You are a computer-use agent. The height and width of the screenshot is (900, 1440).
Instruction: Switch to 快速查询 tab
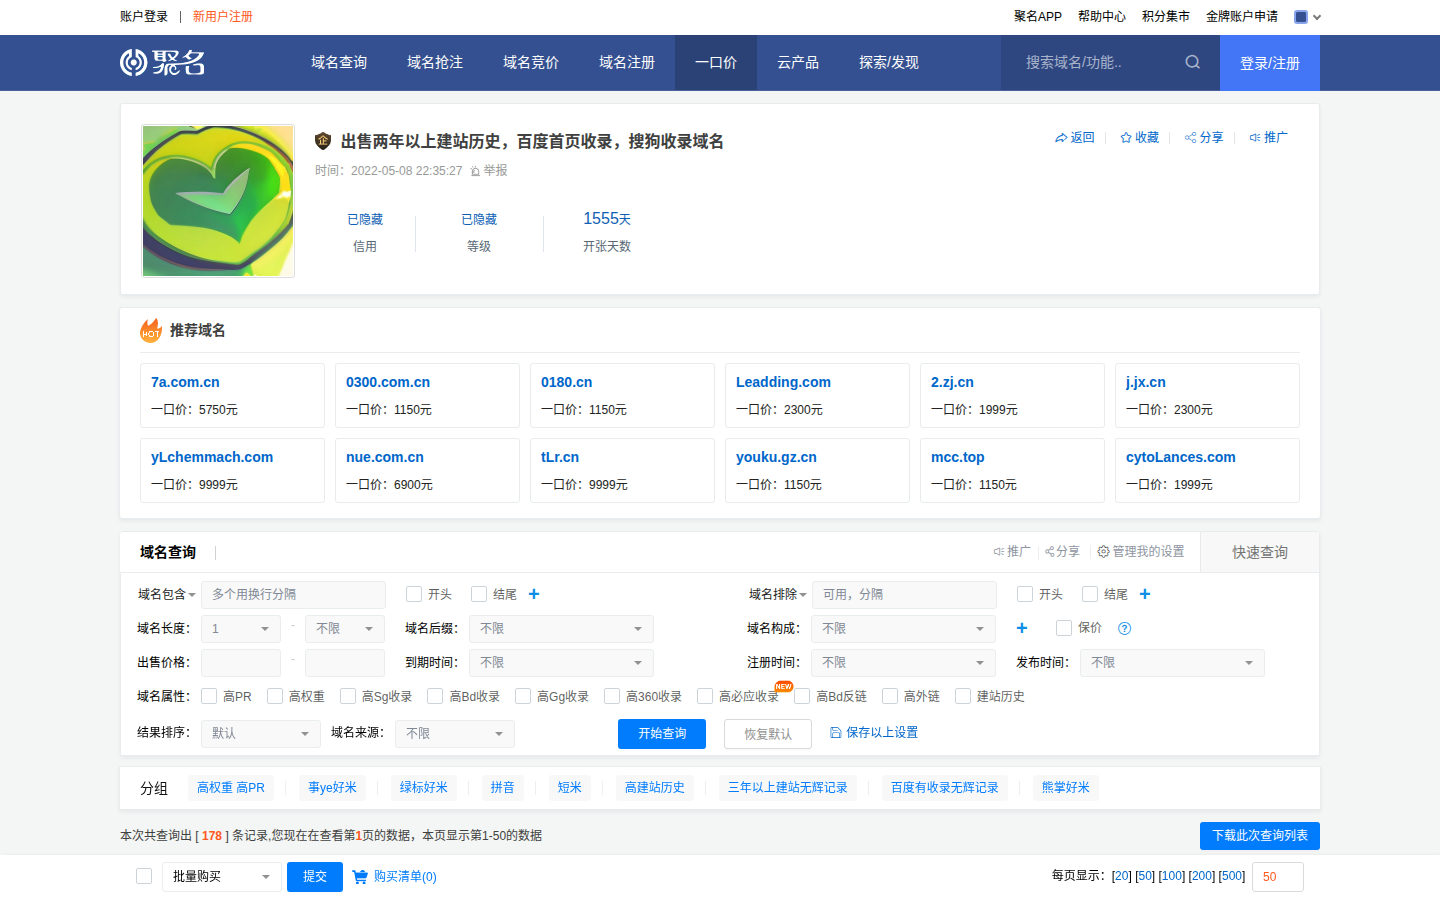tap(1260, 552)
